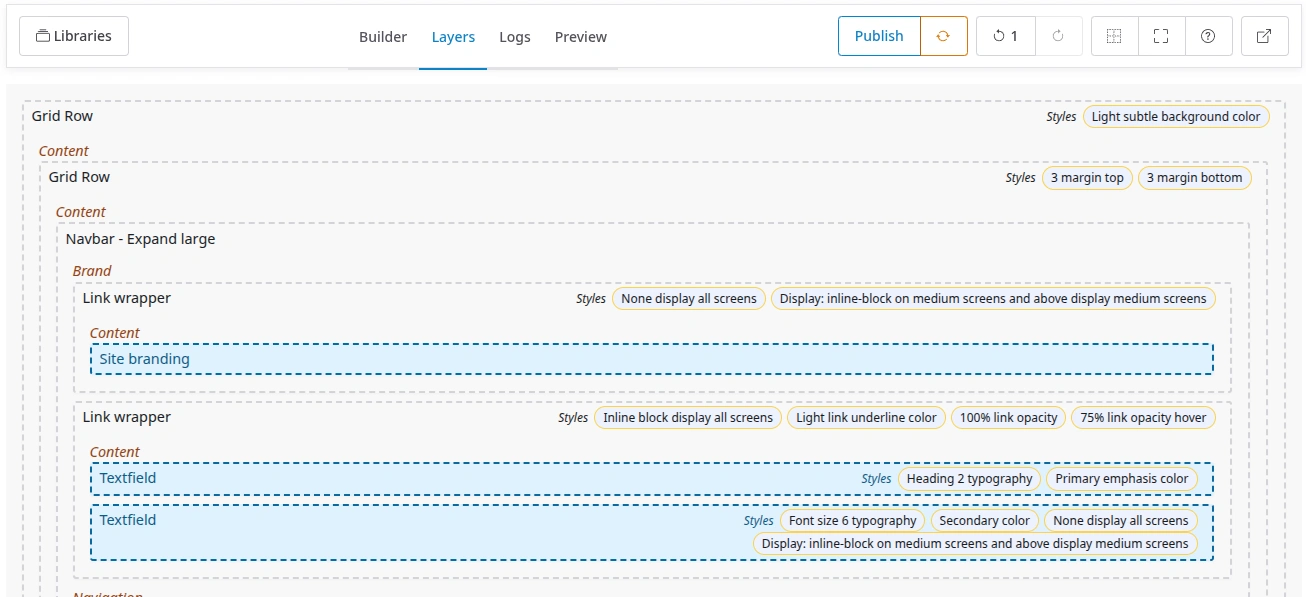Click the Primary emphasis color style tag
Viewport: 1306px width, 597px height.
point(1121,479)
